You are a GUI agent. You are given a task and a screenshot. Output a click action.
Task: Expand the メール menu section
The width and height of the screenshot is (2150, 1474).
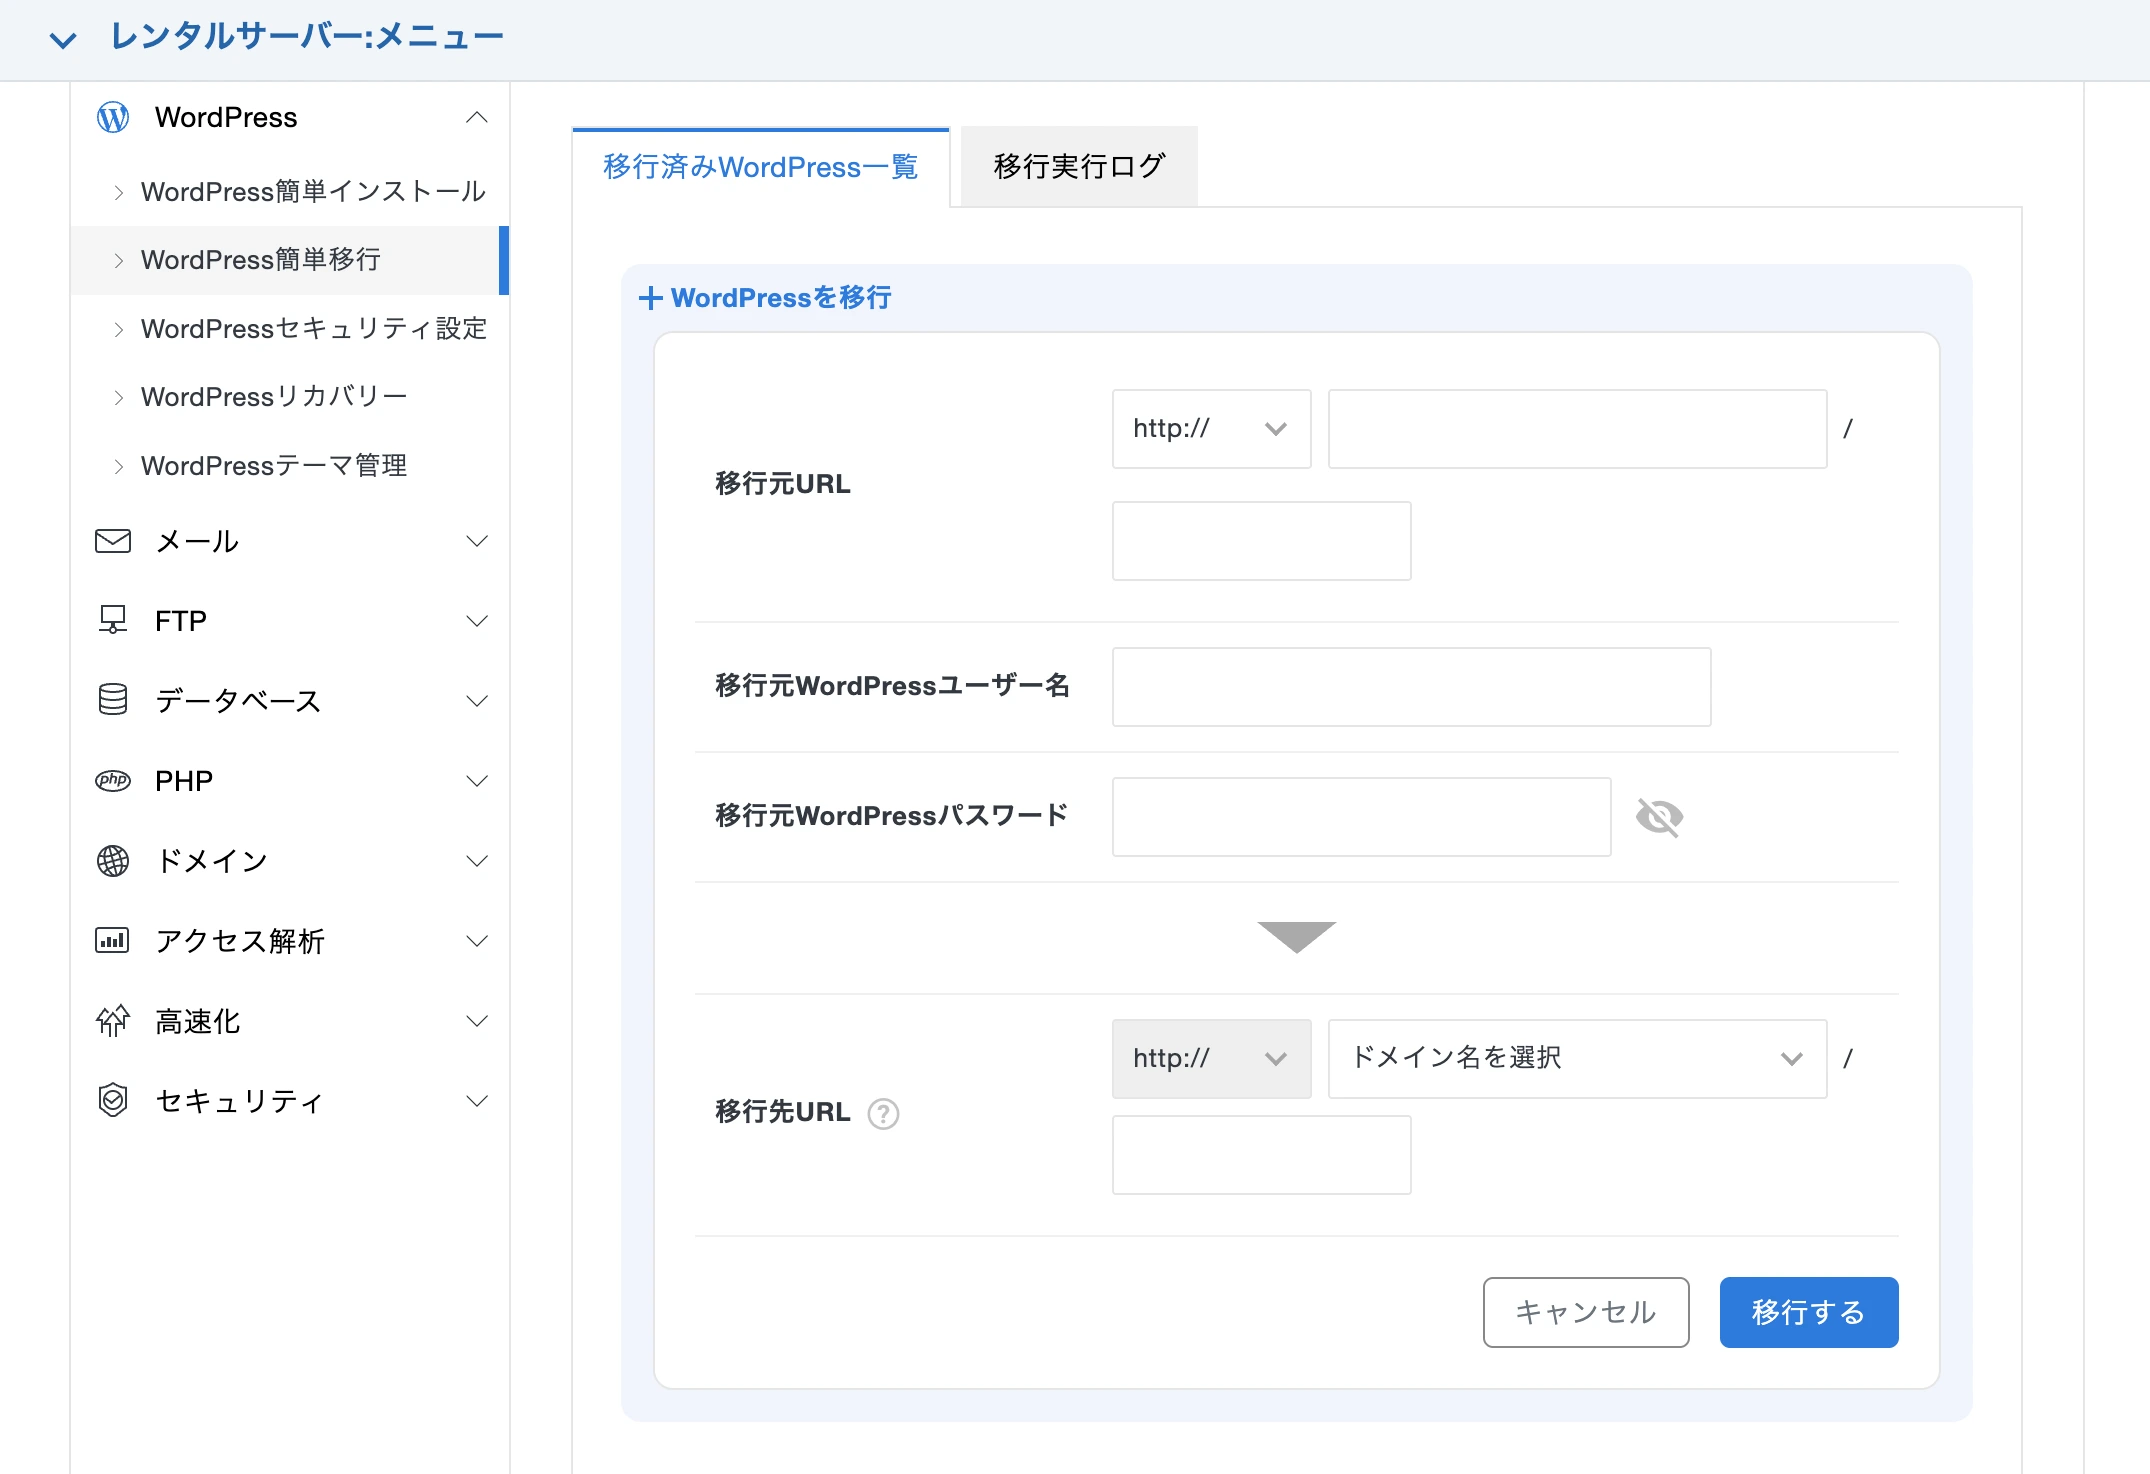point(477,541)
